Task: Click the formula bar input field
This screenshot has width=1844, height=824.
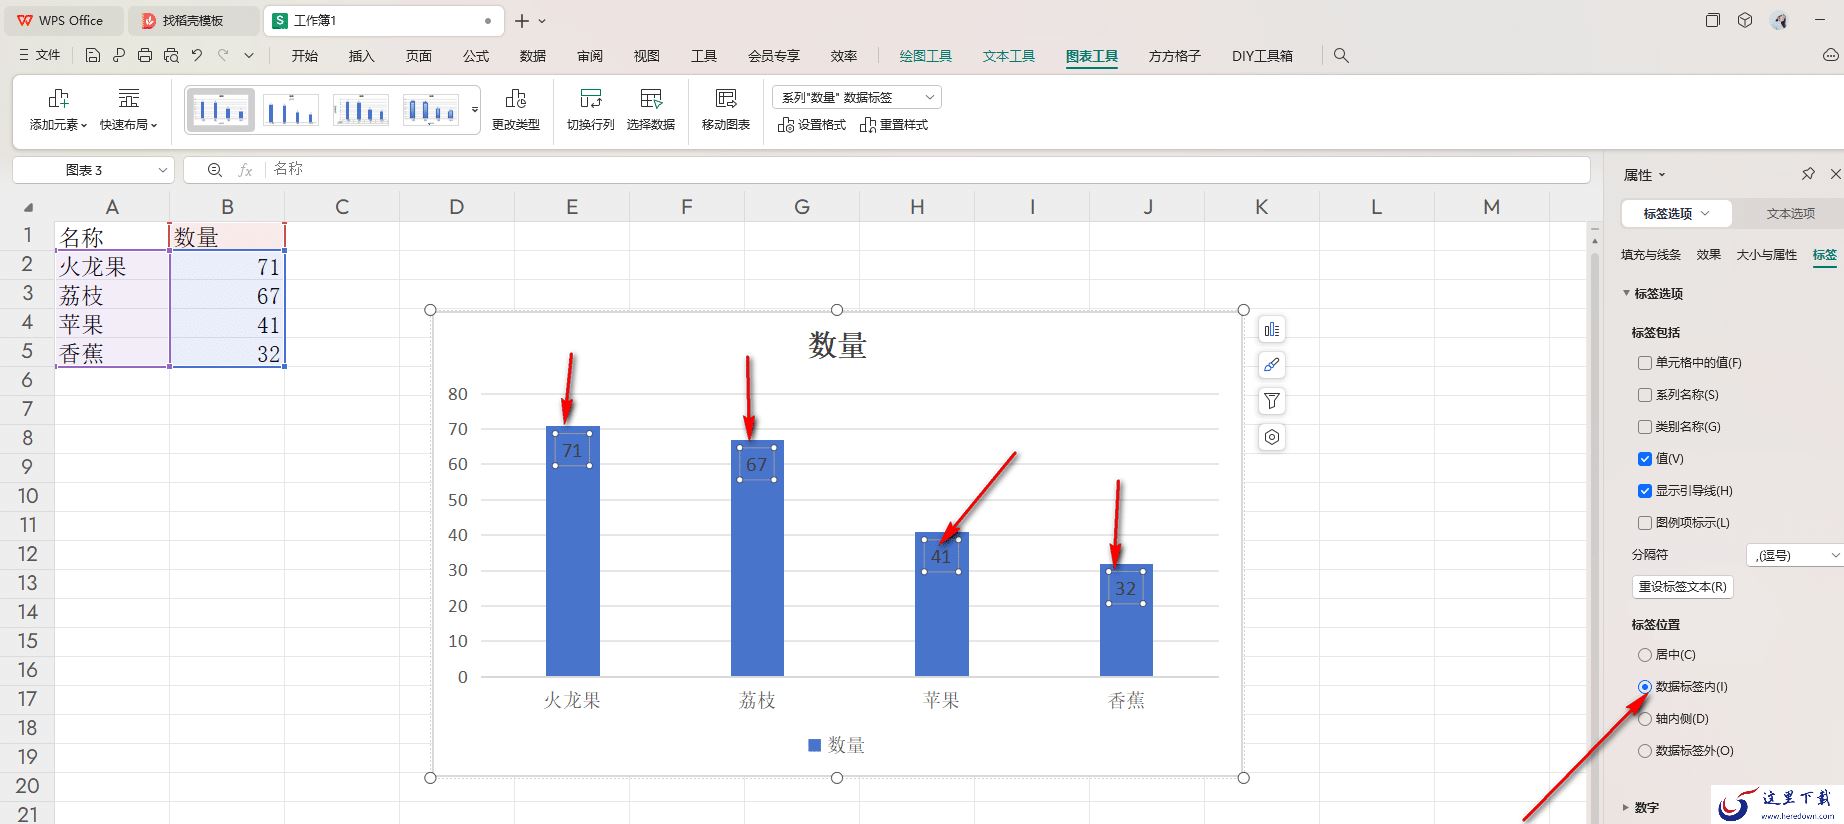Action: click(926, 170)
